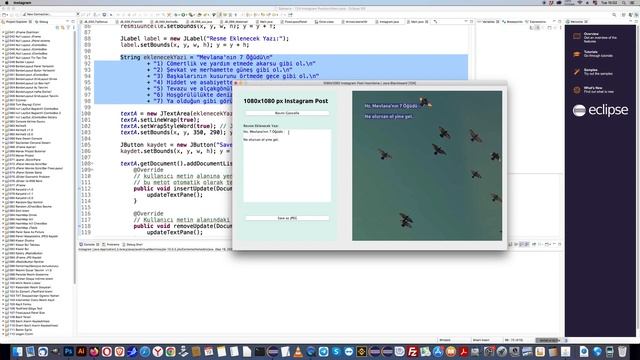Screen dimensions: 640x360
Task: Open Finder from the Dock
Action: pyautogui.click(x=17, y=351)
